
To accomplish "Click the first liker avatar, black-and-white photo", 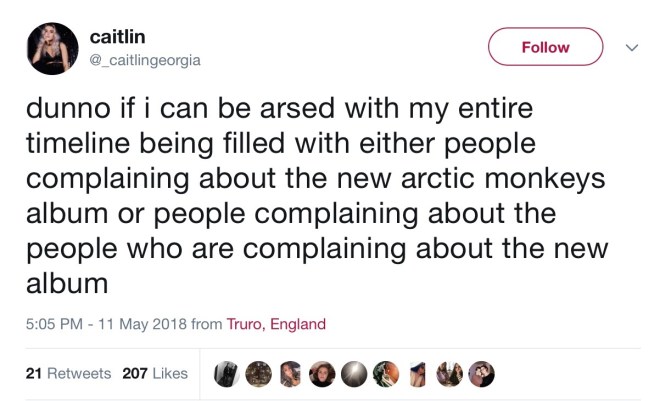I will [227, 373].
